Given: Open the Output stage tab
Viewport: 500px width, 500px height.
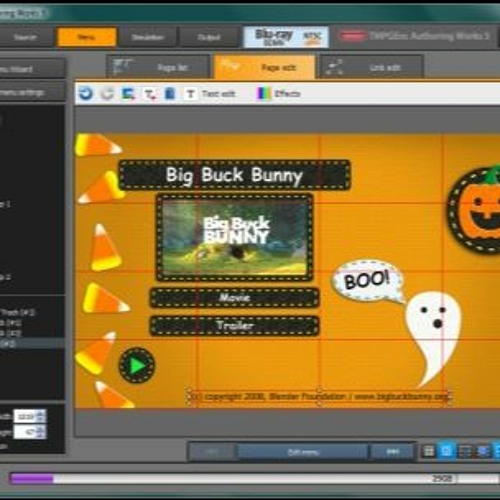Looking at the screenshot, I should [209, 37].
